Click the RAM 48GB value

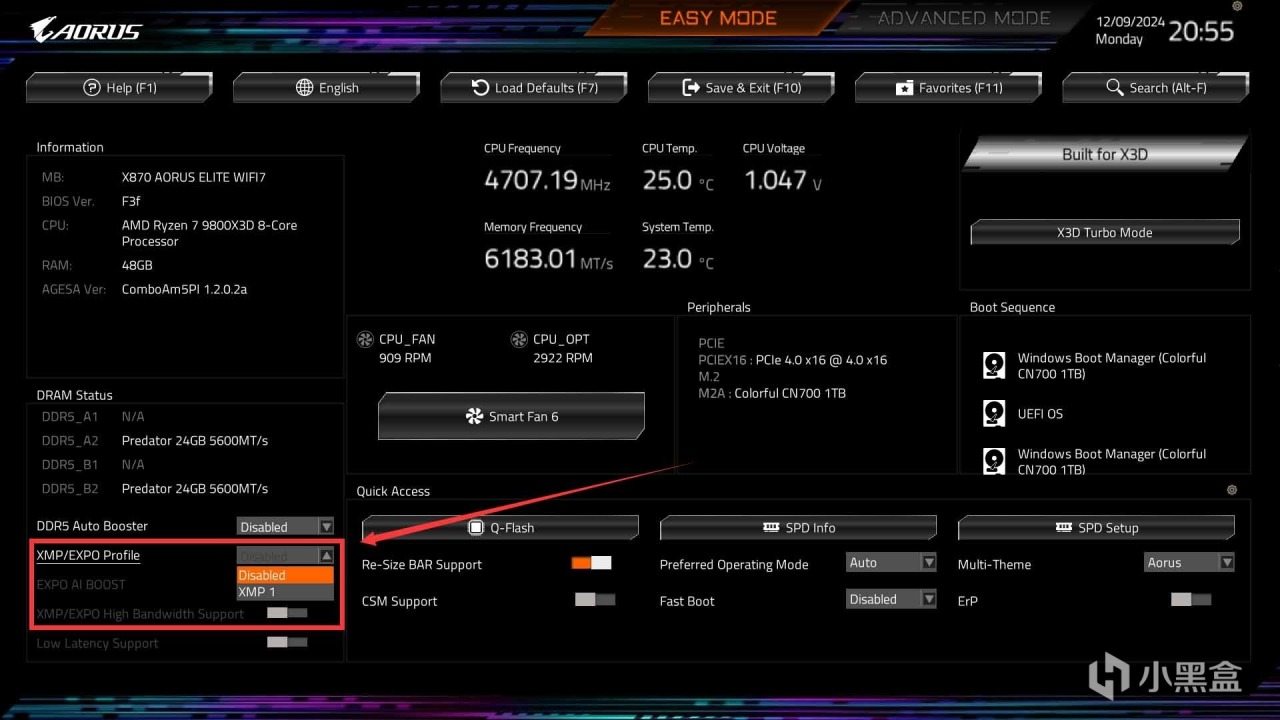coord(137,265)
